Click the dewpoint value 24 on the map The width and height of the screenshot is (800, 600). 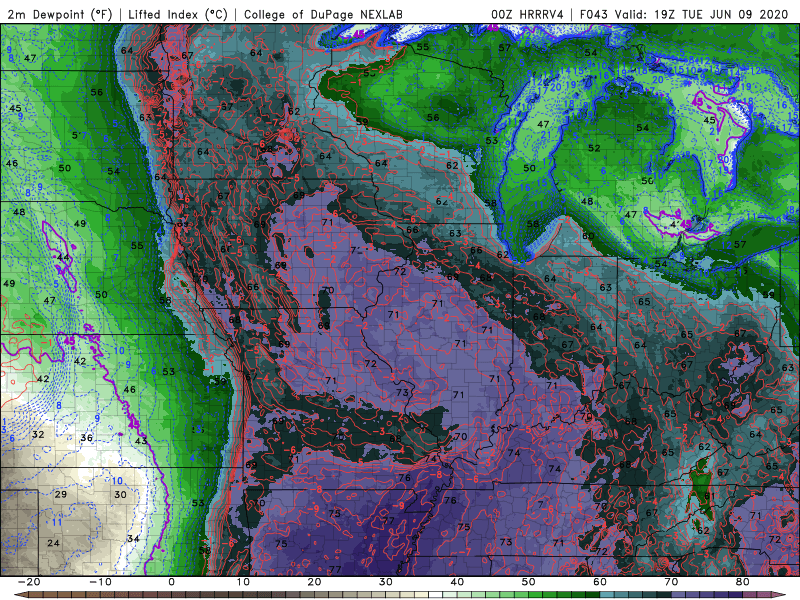click(x=54, y=543)
